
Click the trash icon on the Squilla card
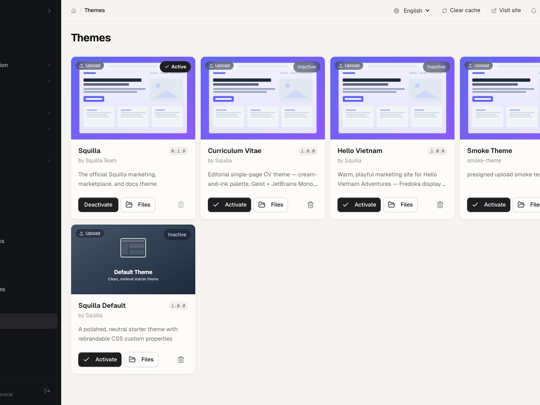tap(181, 205)
